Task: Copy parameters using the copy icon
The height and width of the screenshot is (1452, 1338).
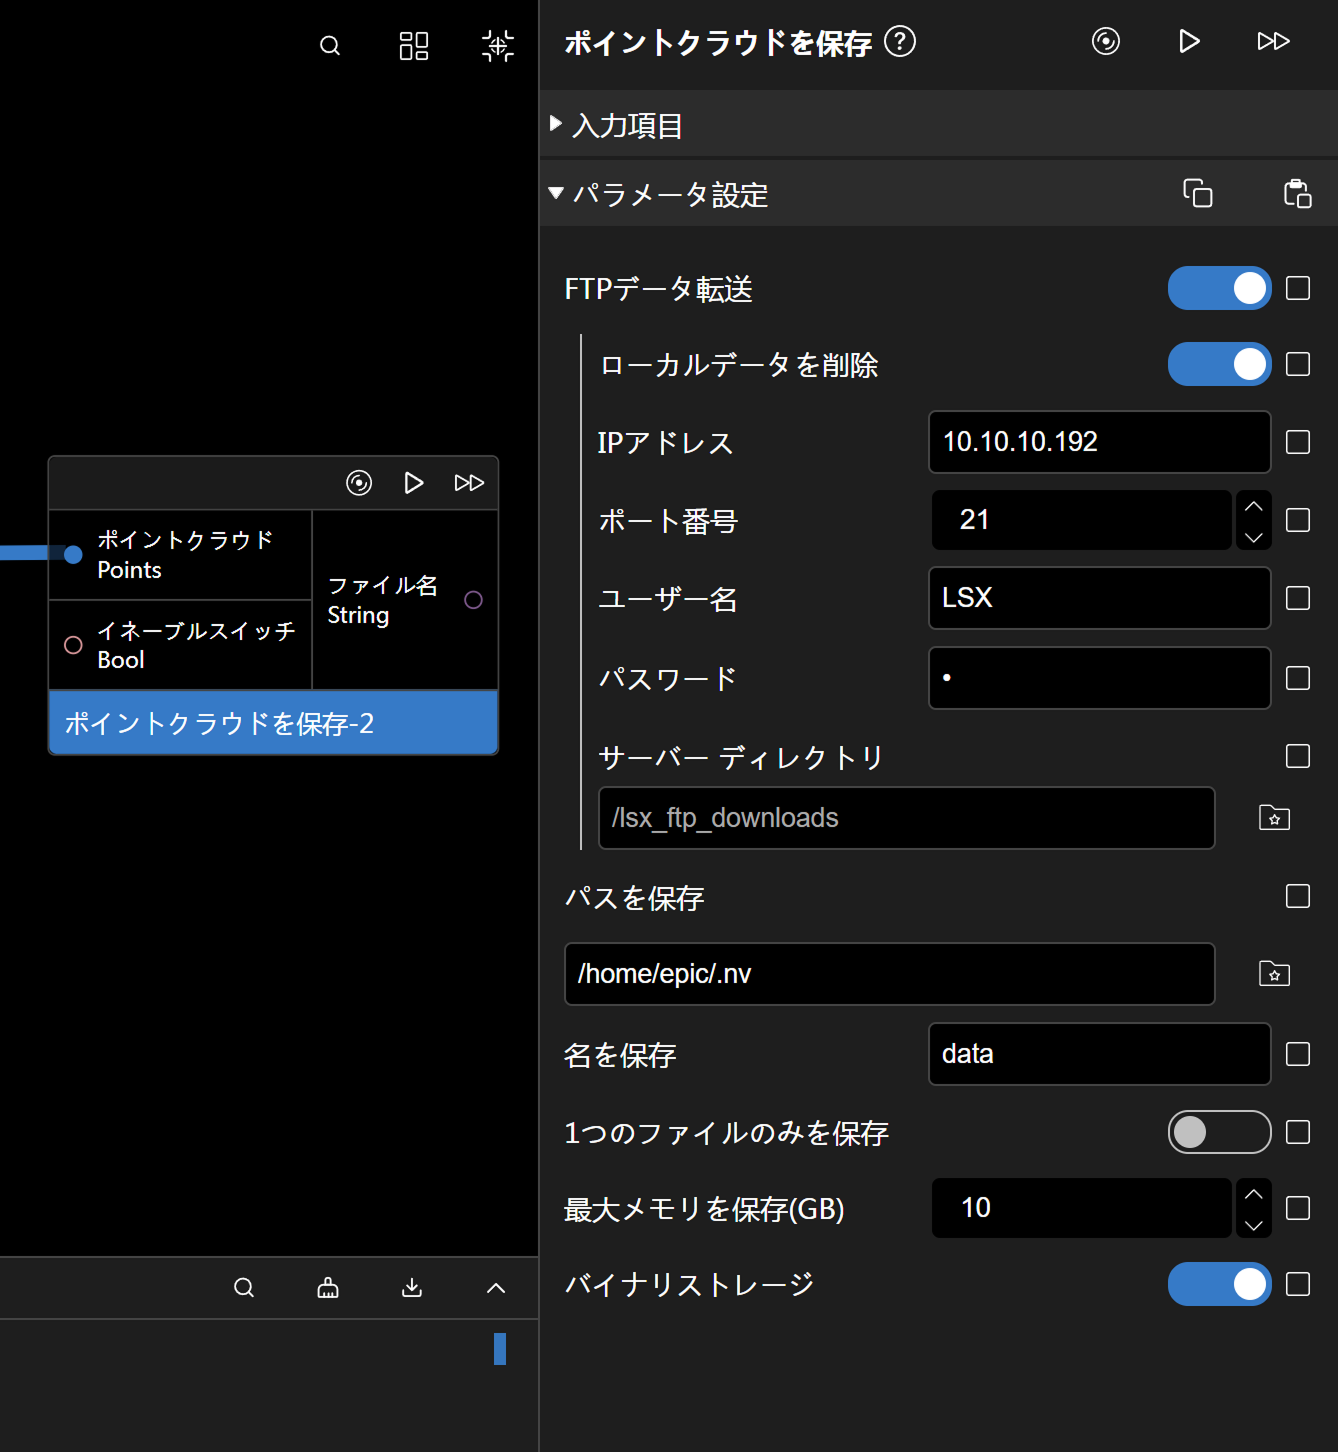Action: click(x=1197, y=193)
